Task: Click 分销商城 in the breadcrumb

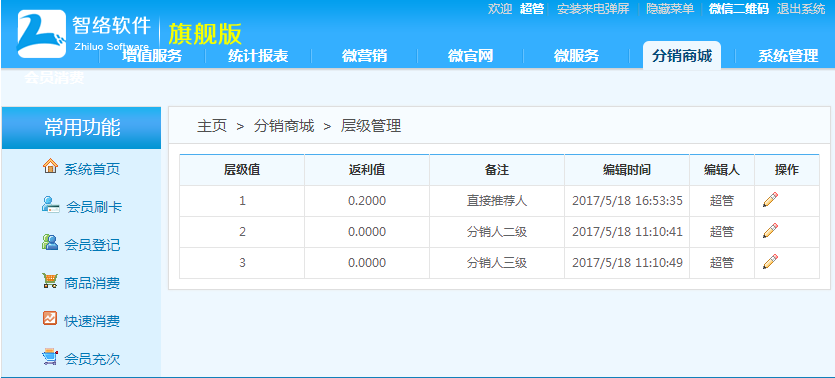Action: 284,126
